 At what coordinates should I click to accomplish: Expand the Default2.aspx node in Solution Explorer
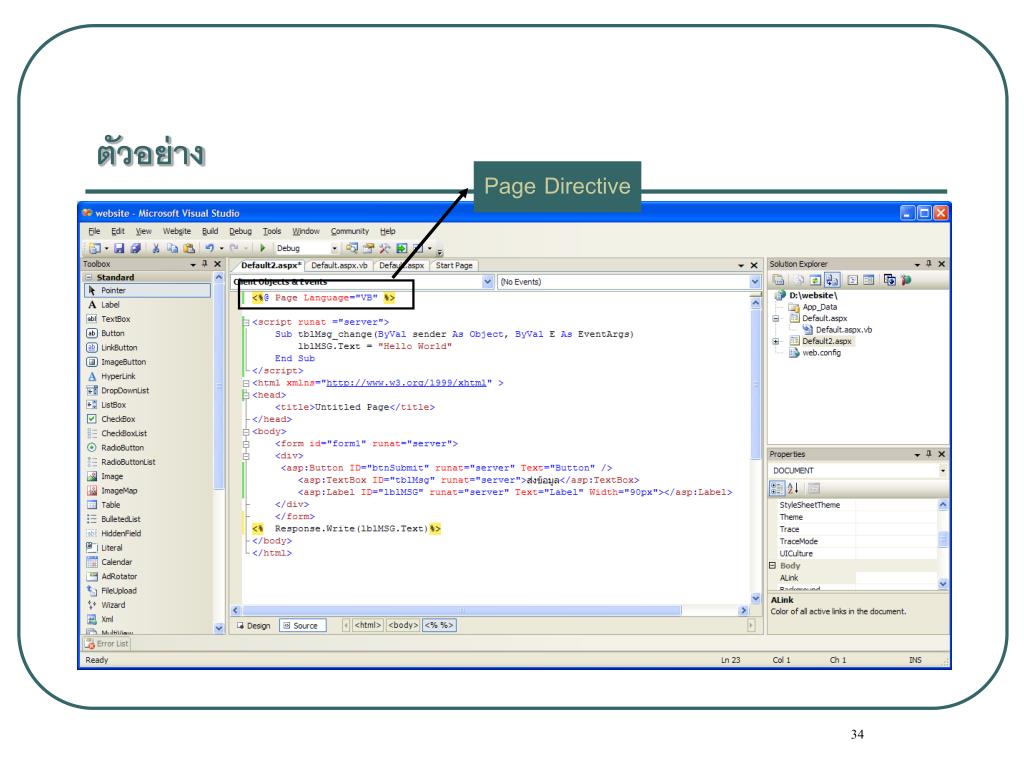click(x=776, y=342)
